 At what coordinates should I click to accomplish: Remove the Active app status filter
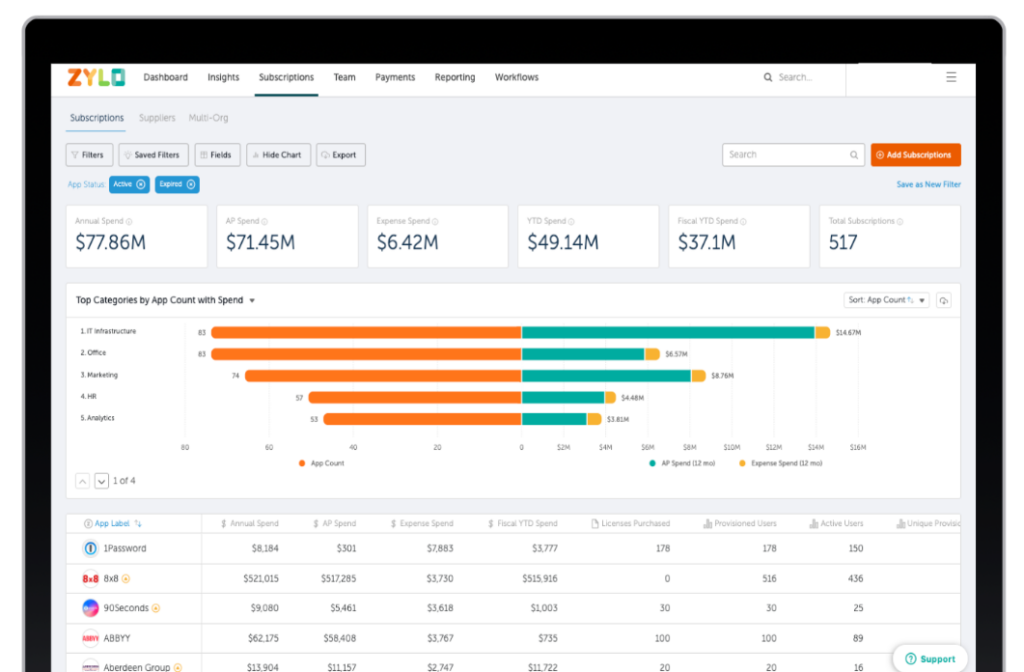point(139,185)
